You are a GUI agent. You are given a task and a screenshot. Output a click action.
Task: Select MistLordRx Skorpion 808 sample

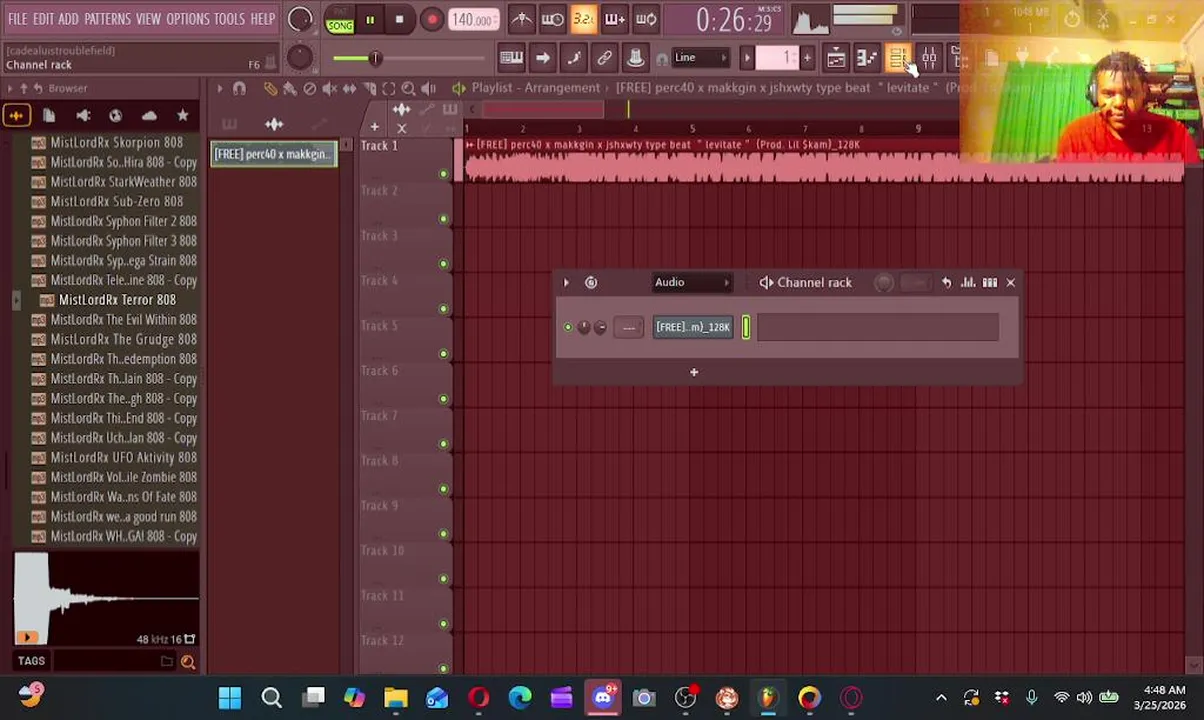tap(117, 142)
